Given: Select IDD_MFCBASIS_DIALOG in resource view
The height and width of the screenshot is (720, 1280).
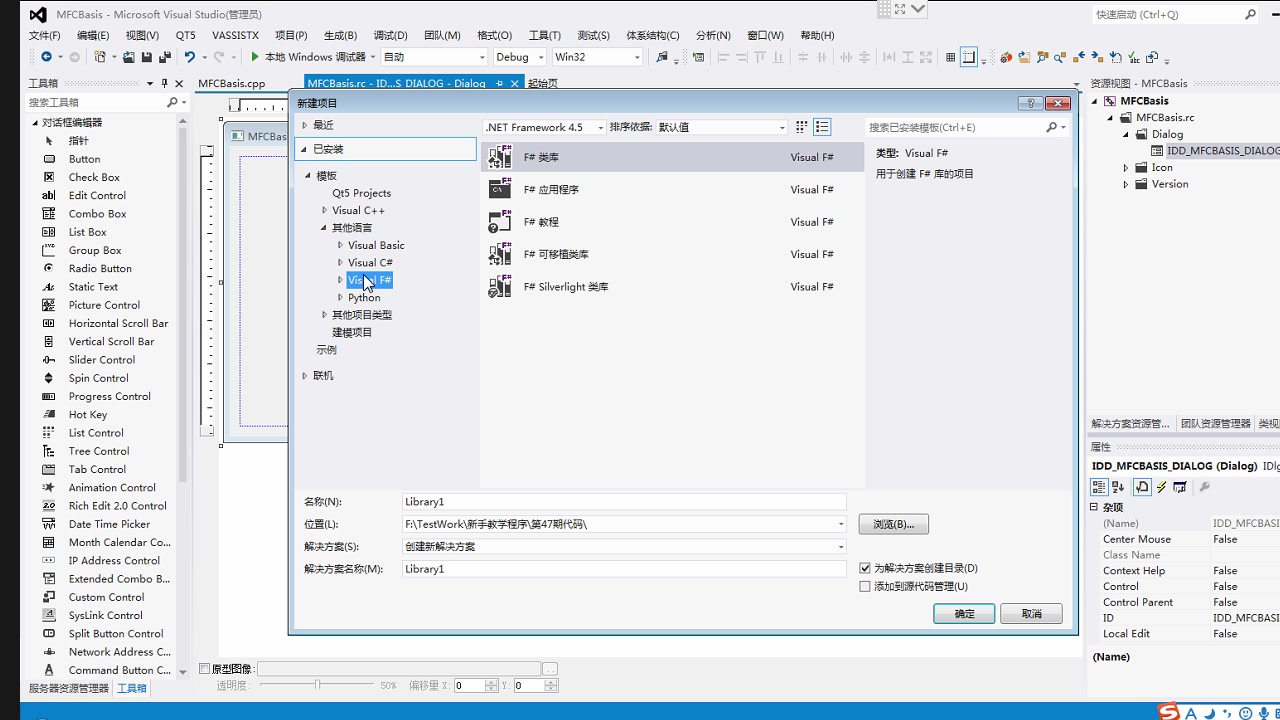Looking at the screenshot, I should point(1223,151).
